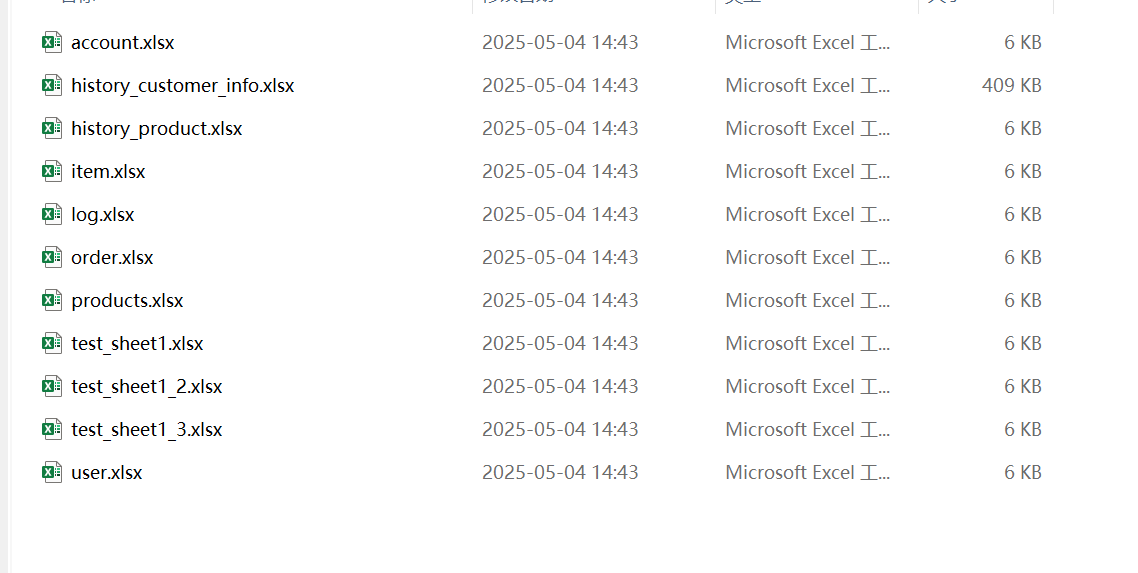Select the item.xlsx Excel file icon
The height and width of the screenshot is (573, 1138).
(x=52, y=171)
